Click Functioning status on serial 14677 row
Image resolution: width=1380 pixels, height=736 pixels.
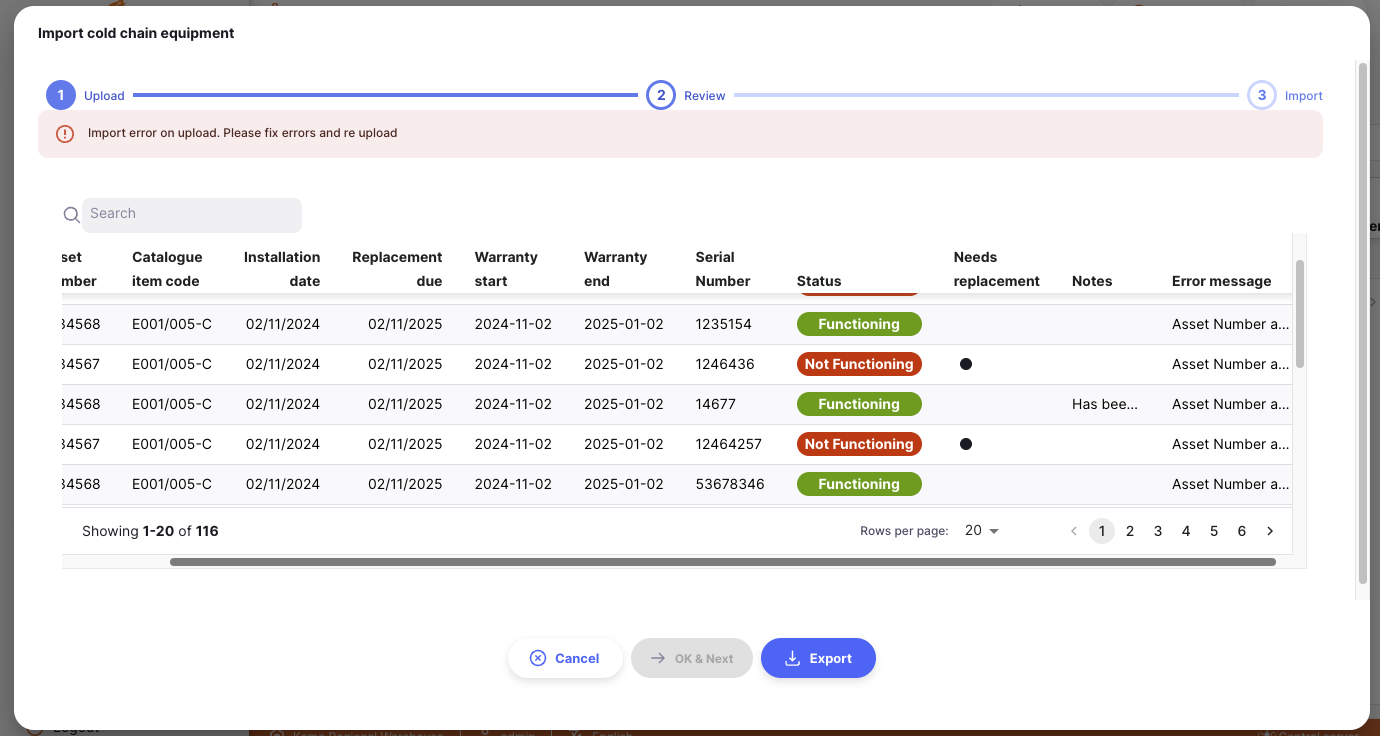(x=859, y=404)
